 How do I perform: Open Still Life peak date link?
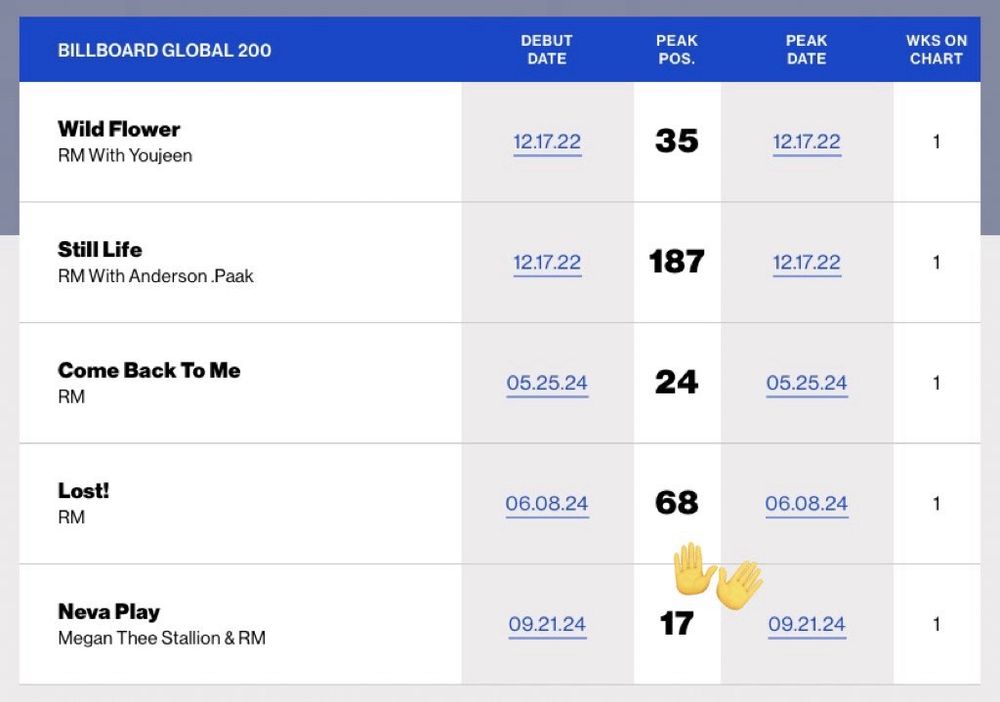coord(806,262)
